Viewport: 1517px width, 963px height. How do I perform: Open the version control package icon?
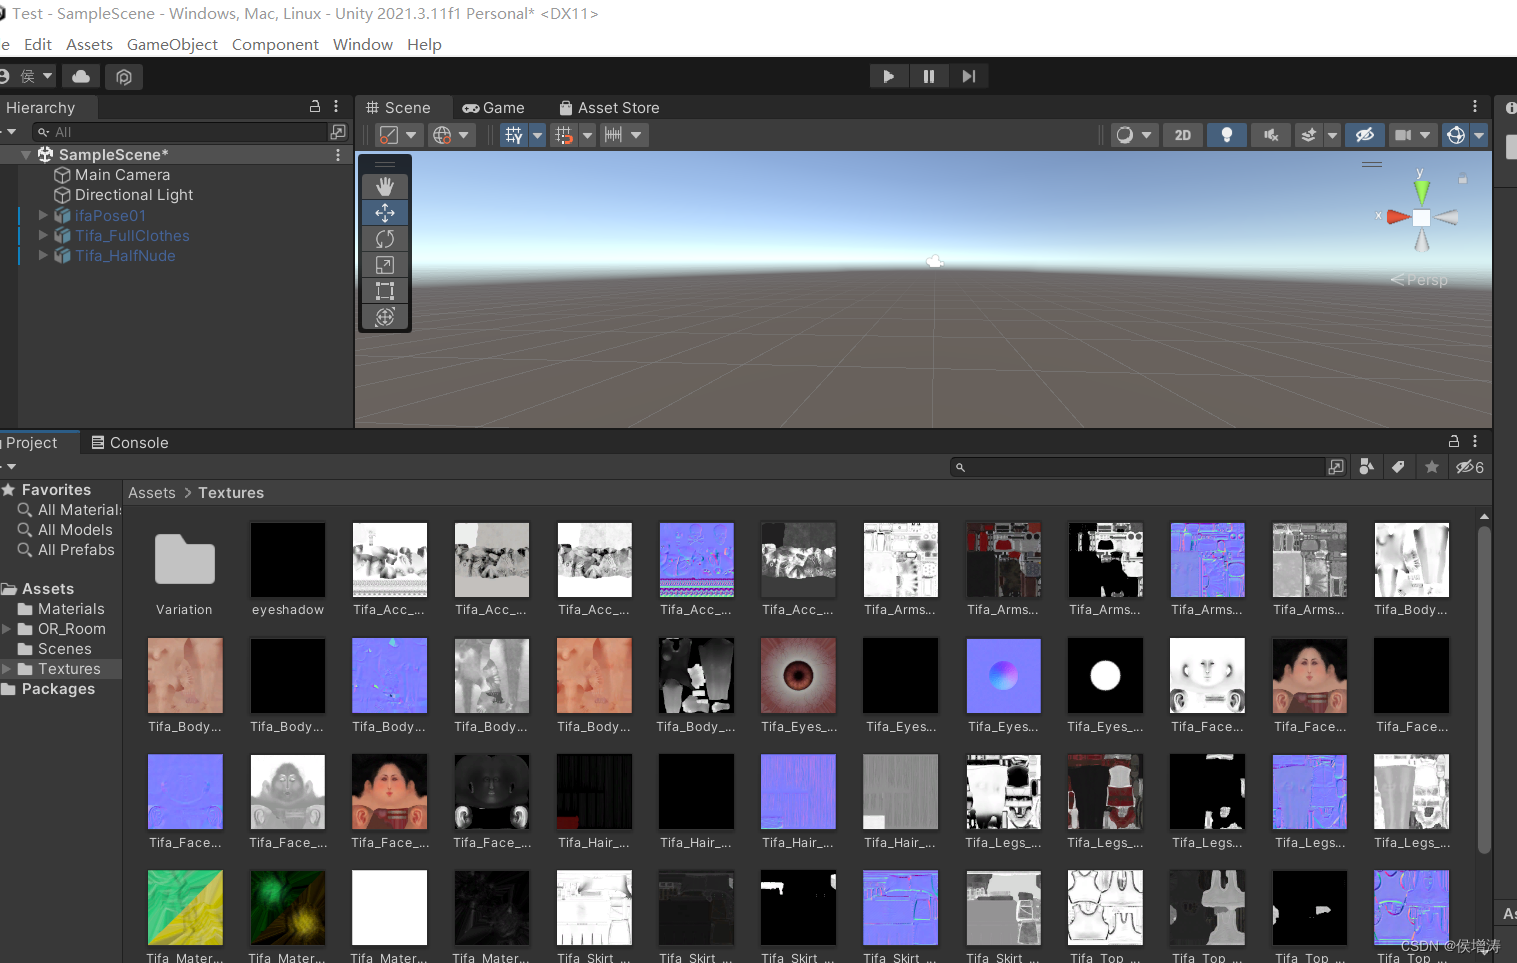pyautogui.click(x=124, y=77)
